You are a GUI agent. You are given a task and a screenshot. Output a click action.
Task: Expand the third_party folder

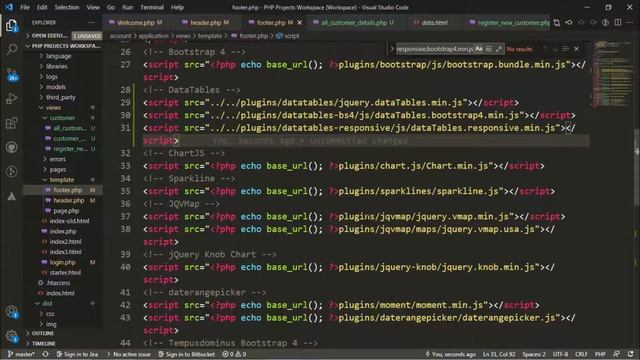(60, 97)
